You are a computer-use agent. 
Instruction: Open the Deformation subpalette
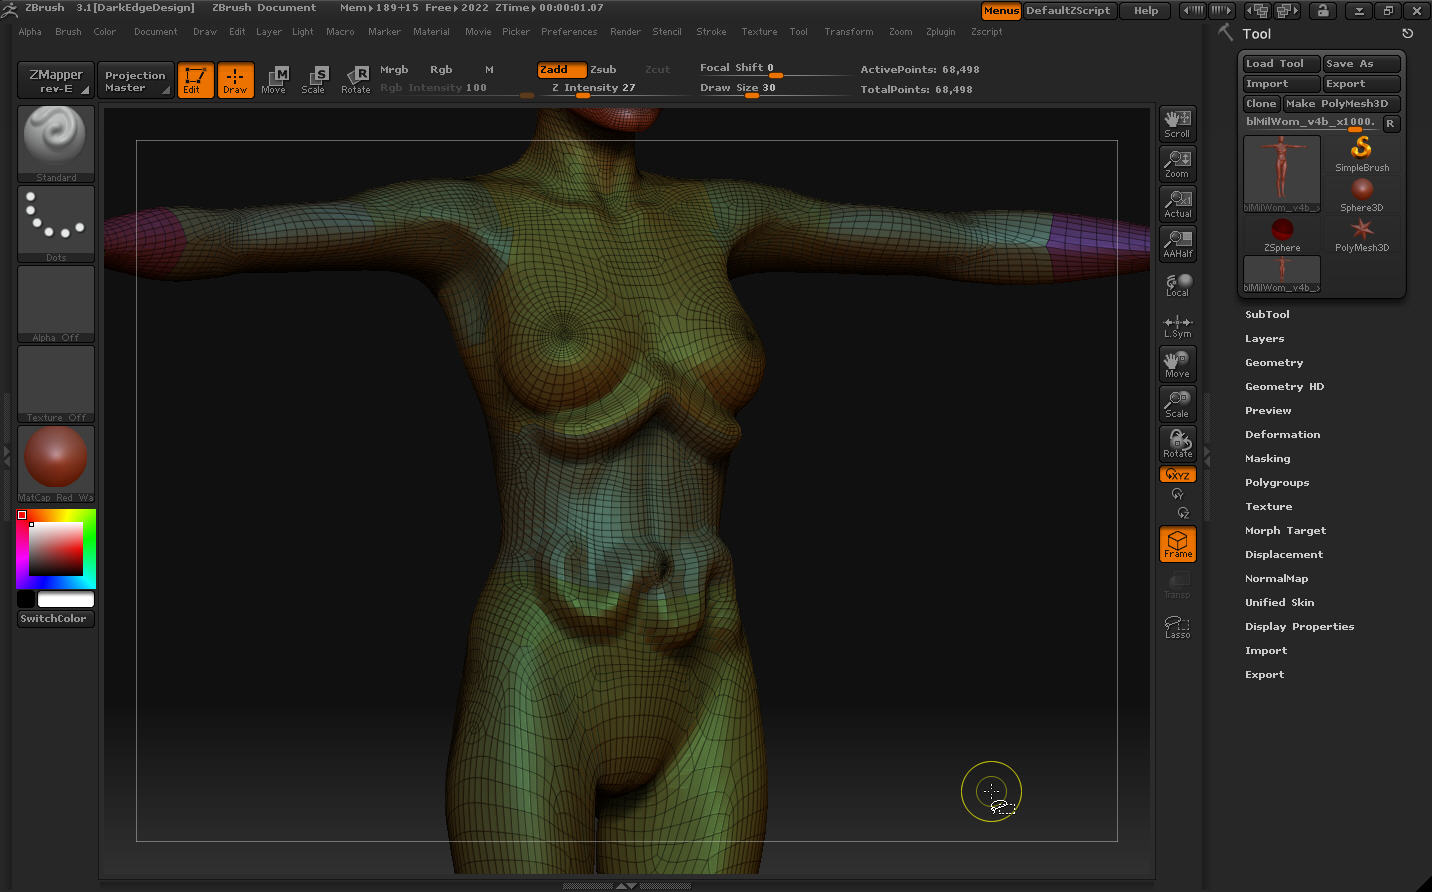[x=1282, y=434]
